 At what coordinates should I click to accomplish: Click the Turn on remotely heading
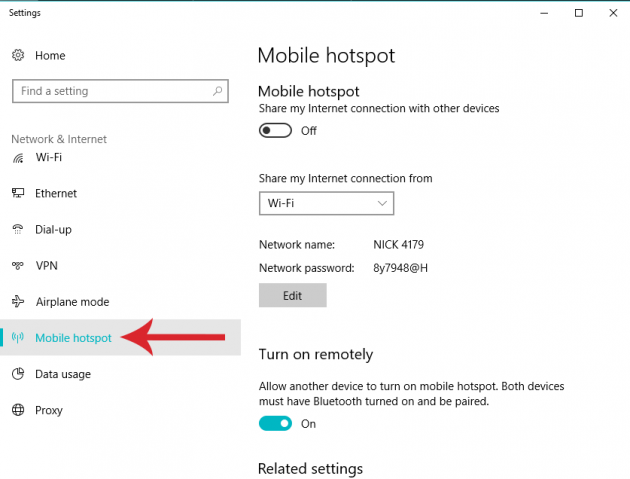(x=316, y=354)
